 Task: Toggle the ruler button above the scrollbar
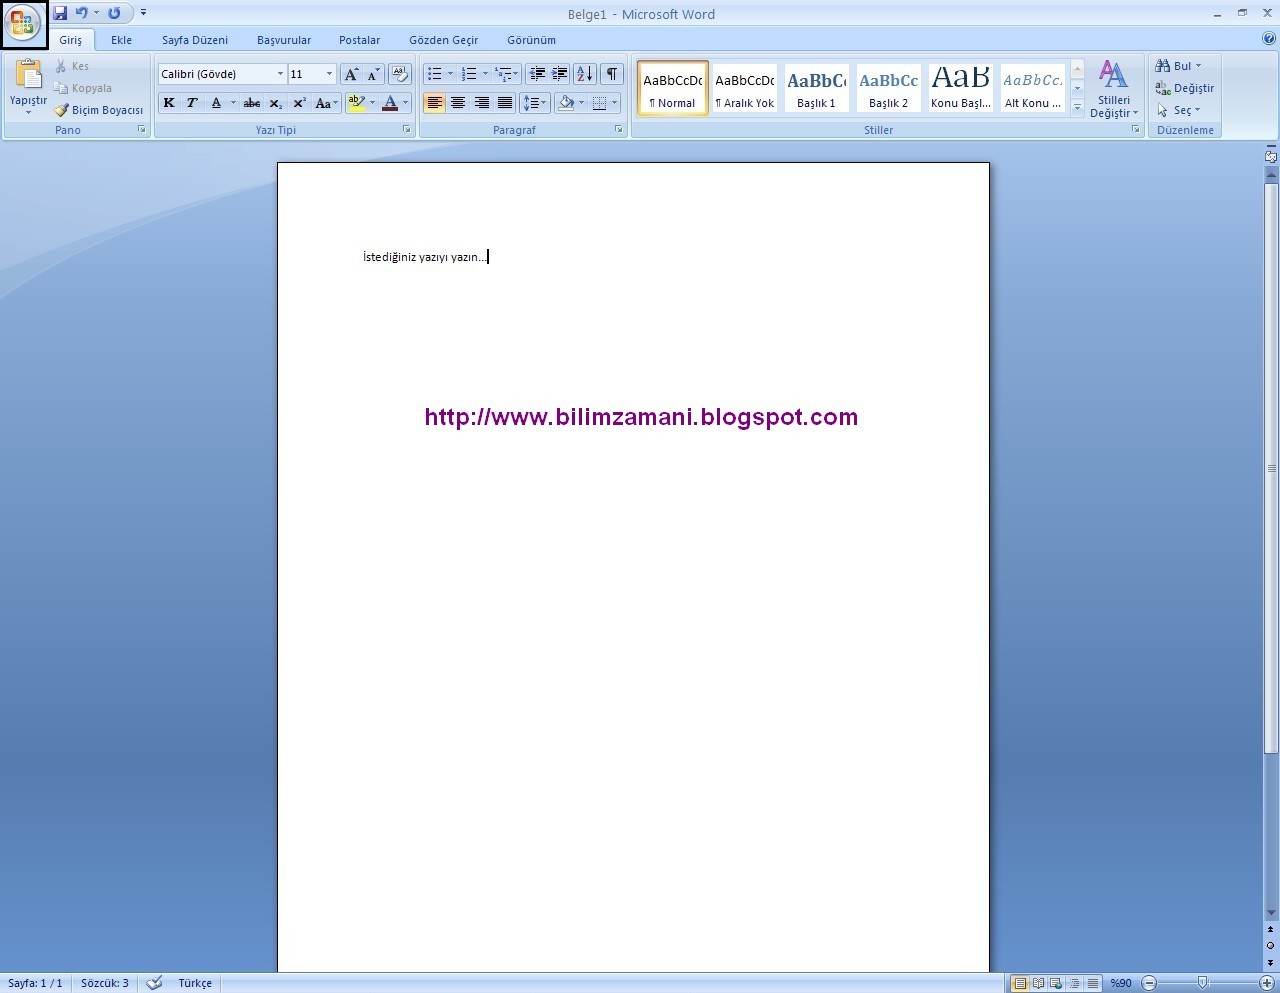click(1271, 156)
